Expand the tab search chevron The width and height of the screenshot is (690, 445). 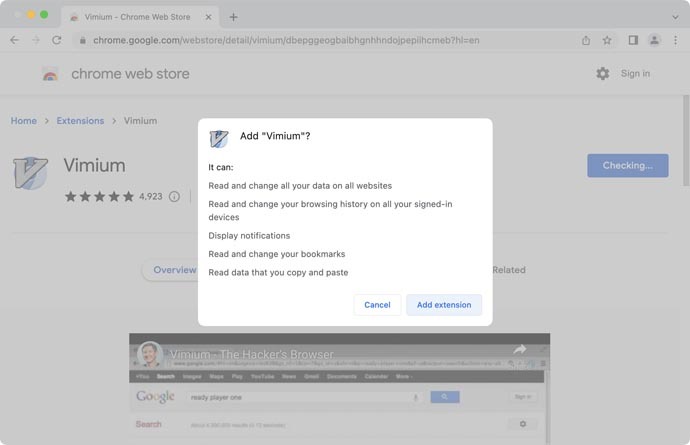tap(675, 17)
